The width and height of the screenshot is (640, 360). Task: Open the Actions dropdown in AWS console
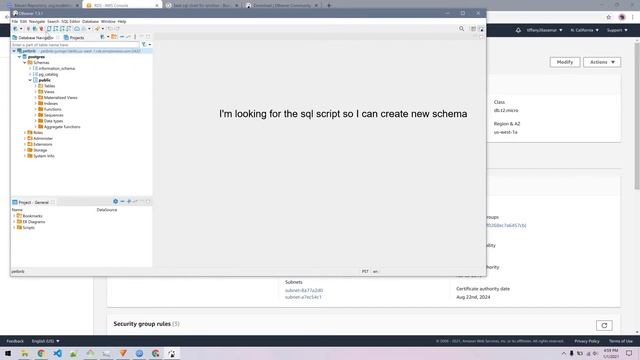pyautogui.click(x=602, y=62)
